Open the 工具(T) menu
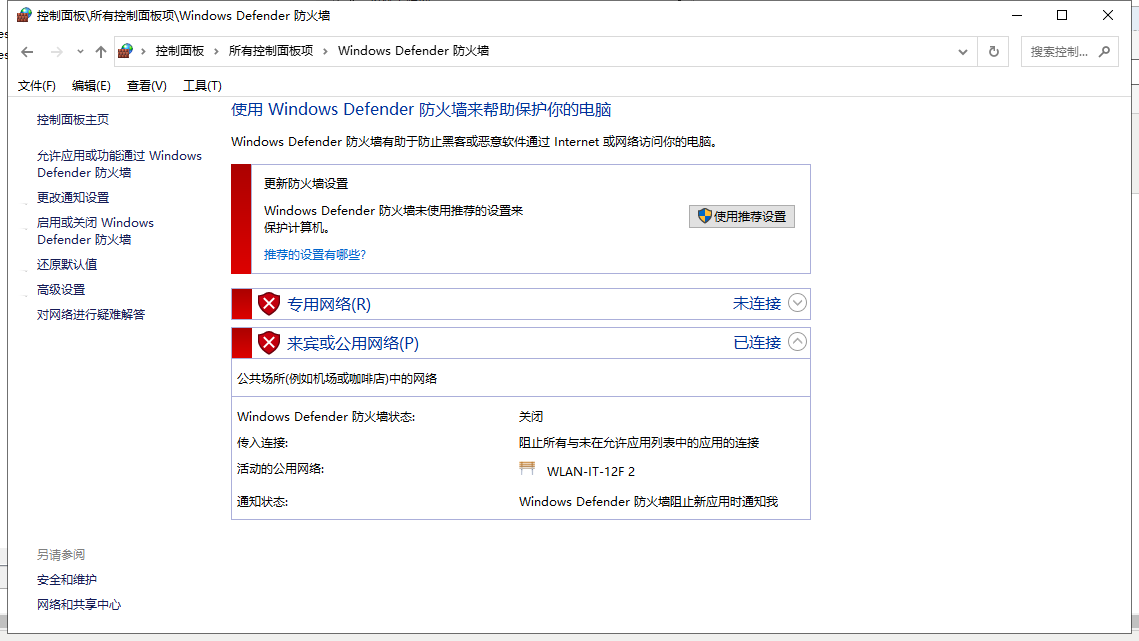This screenshot has height=641, width=1139. click(x=202, y=86)
